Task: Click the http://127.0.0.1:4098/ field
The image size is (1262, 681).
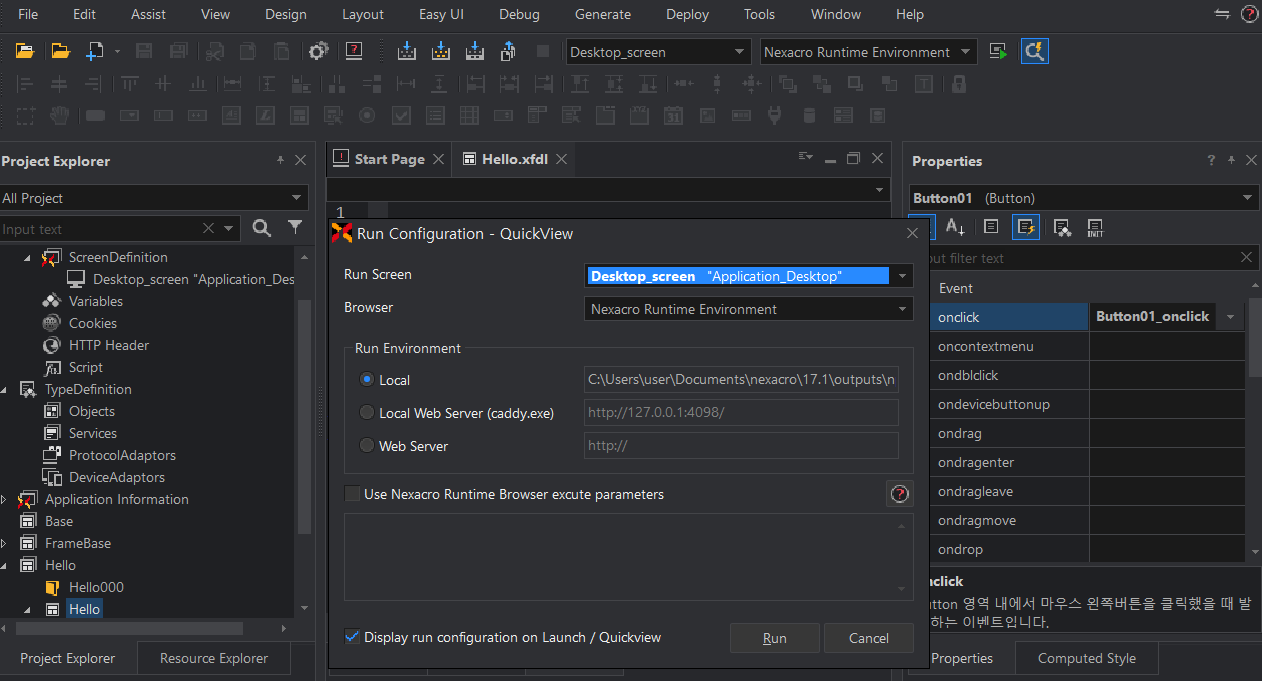Action: coord(741,413)
